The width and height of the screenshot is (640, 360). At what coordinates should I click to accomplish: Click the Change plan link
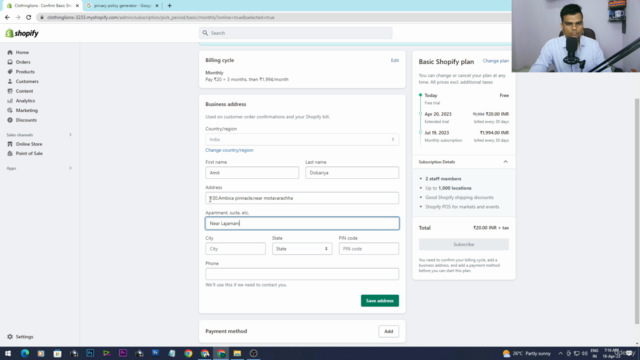point(496,61)
